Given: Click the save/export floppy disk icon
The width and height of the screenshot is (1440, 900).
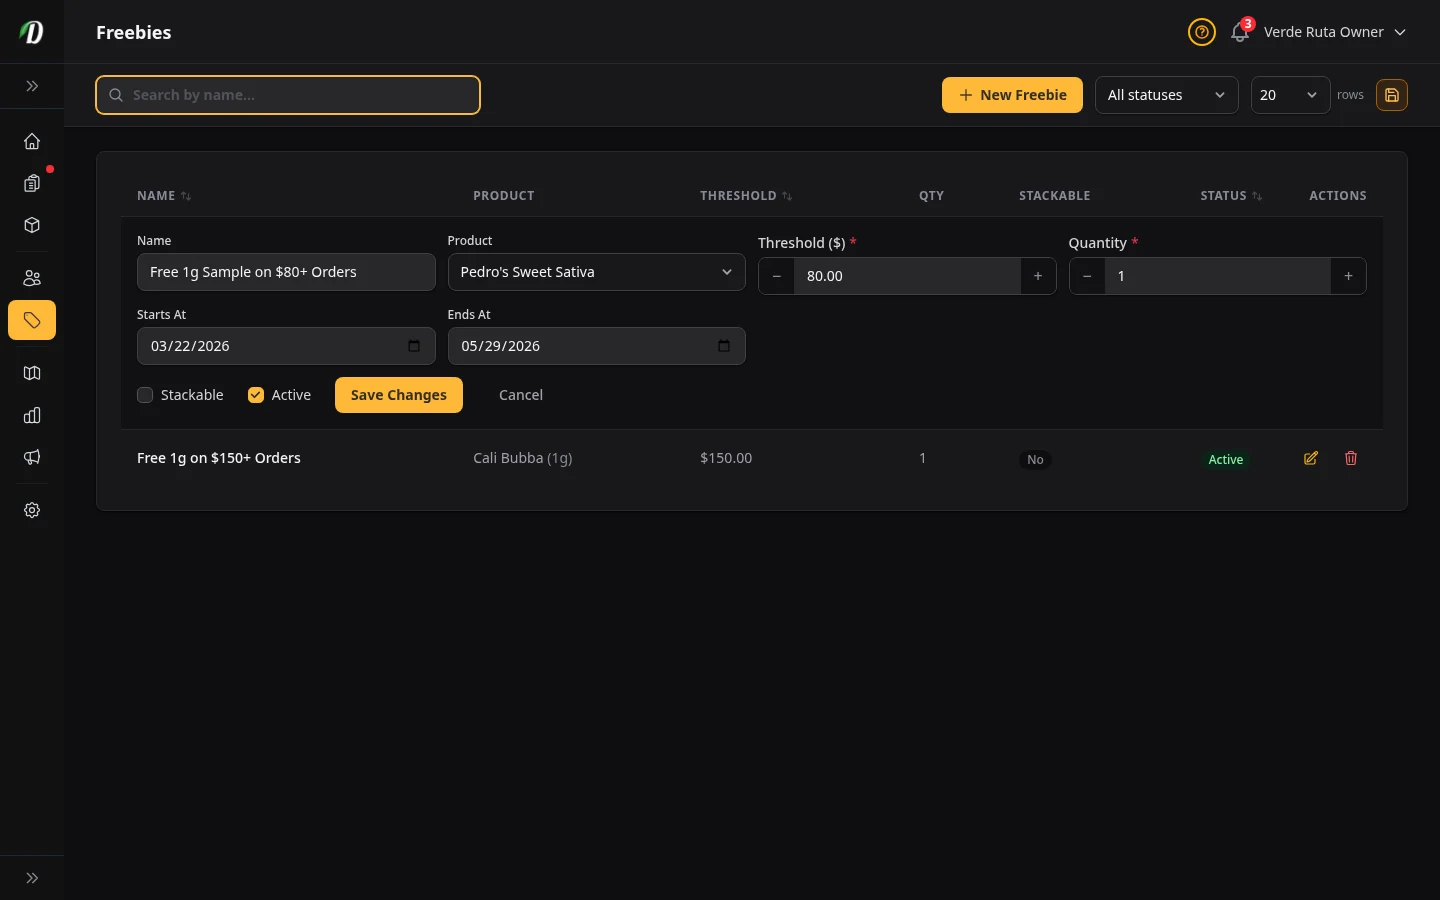Looking at the screenshot, I should pyautogui.click(x=1392, y=95).
